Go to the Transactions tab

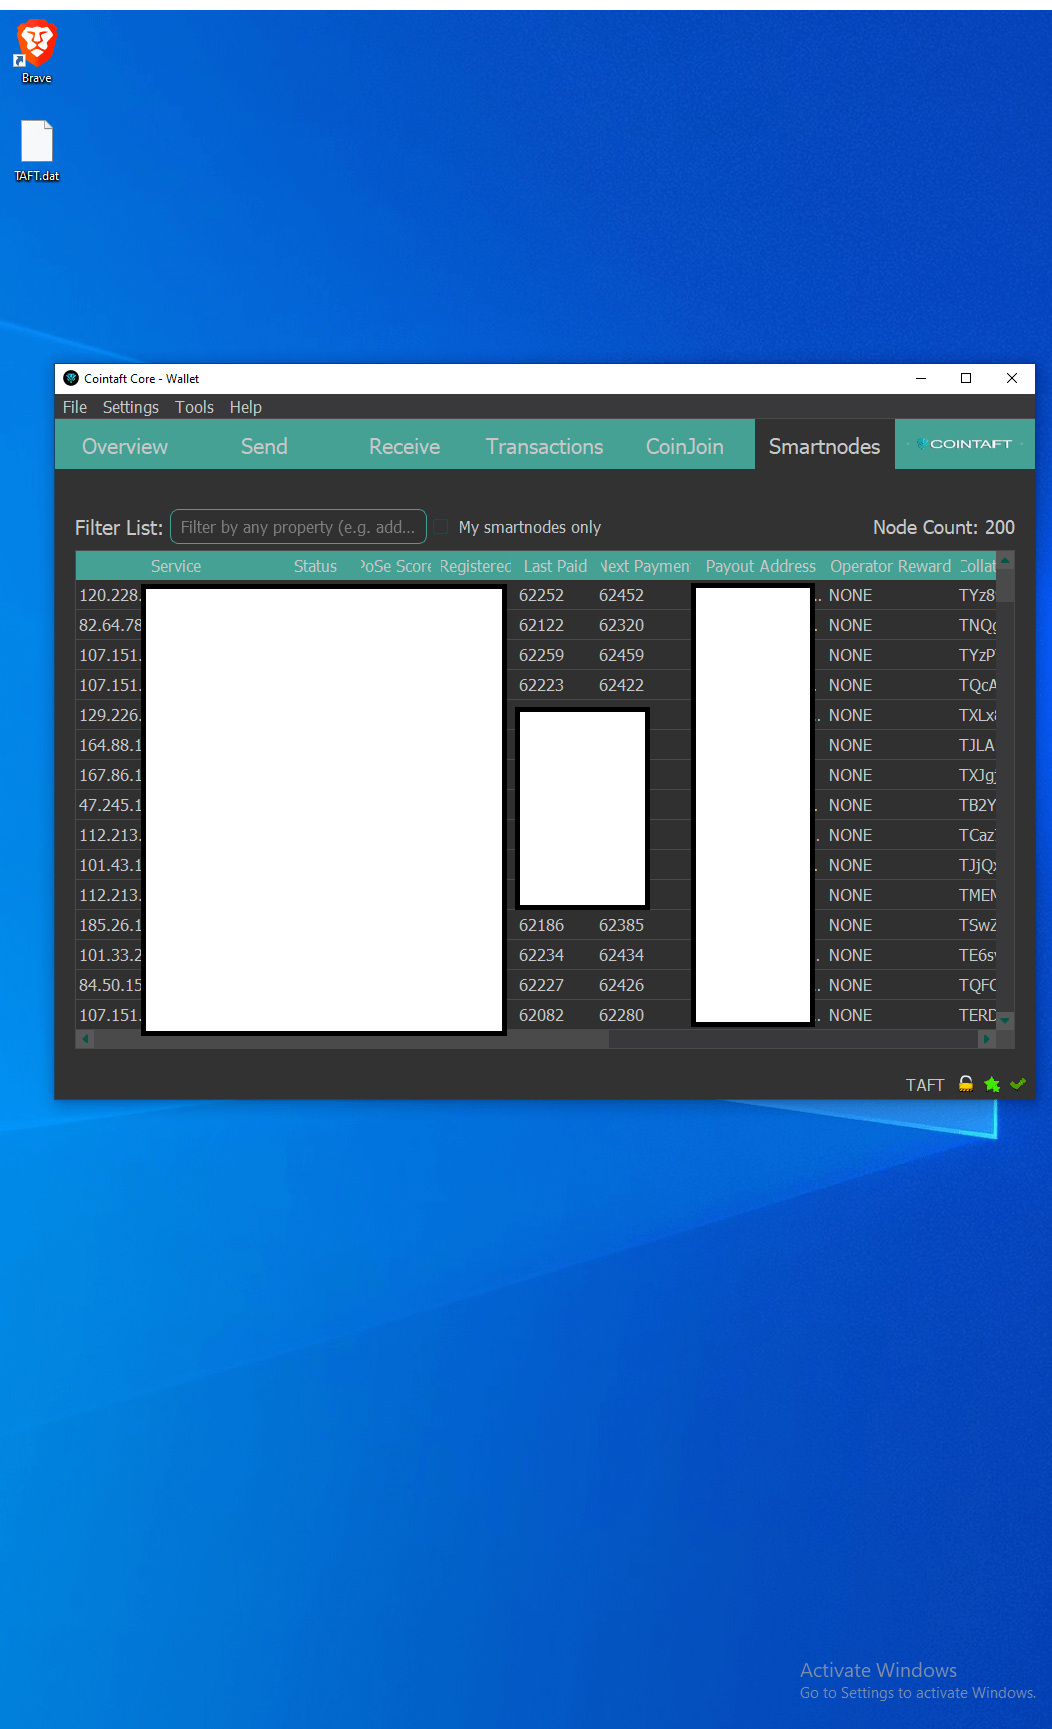pyautogui.click(x=544, y=446)
